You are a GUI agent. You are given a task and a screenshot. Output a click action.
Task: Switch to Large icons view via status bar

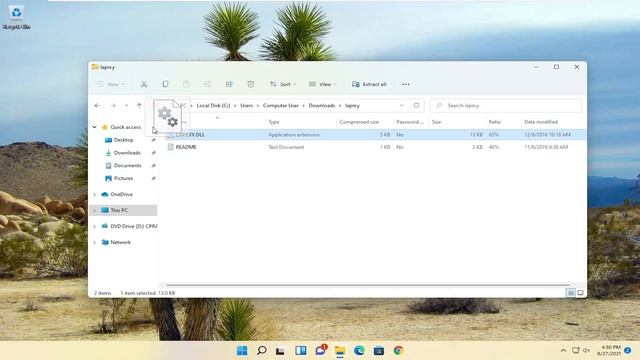click(x=580, y=293)
